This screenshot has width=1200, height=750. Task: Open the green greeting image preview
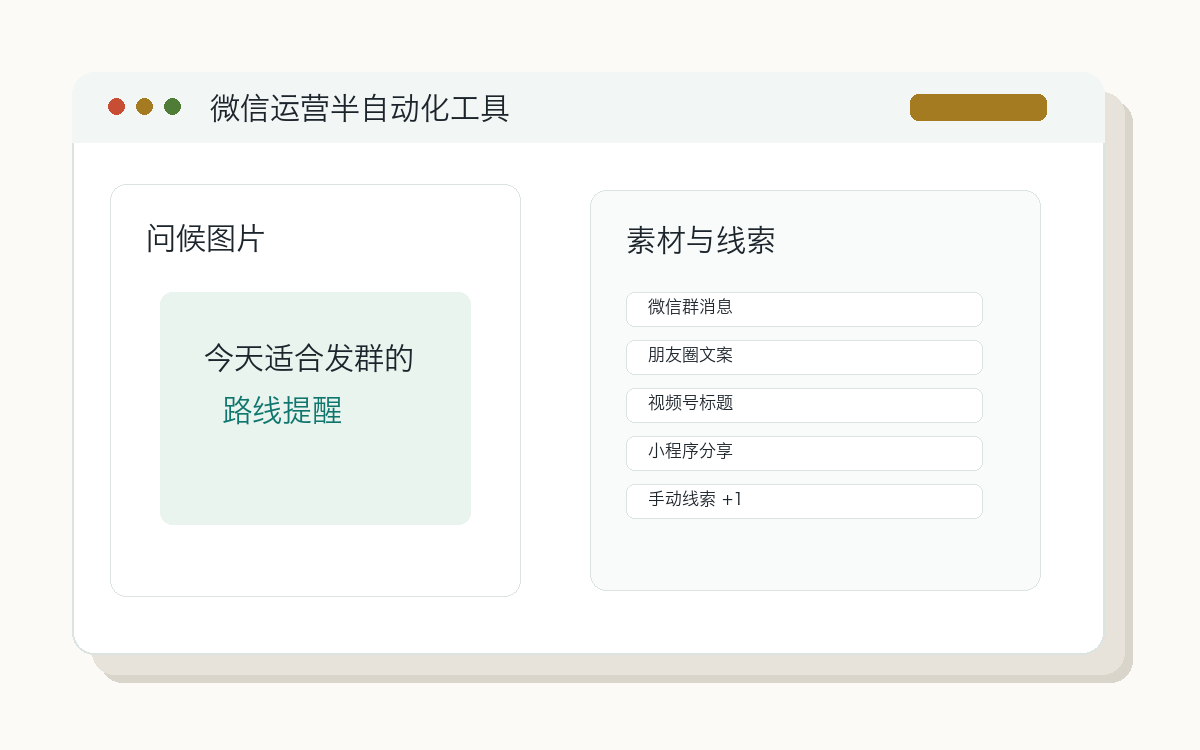[315, 408]
